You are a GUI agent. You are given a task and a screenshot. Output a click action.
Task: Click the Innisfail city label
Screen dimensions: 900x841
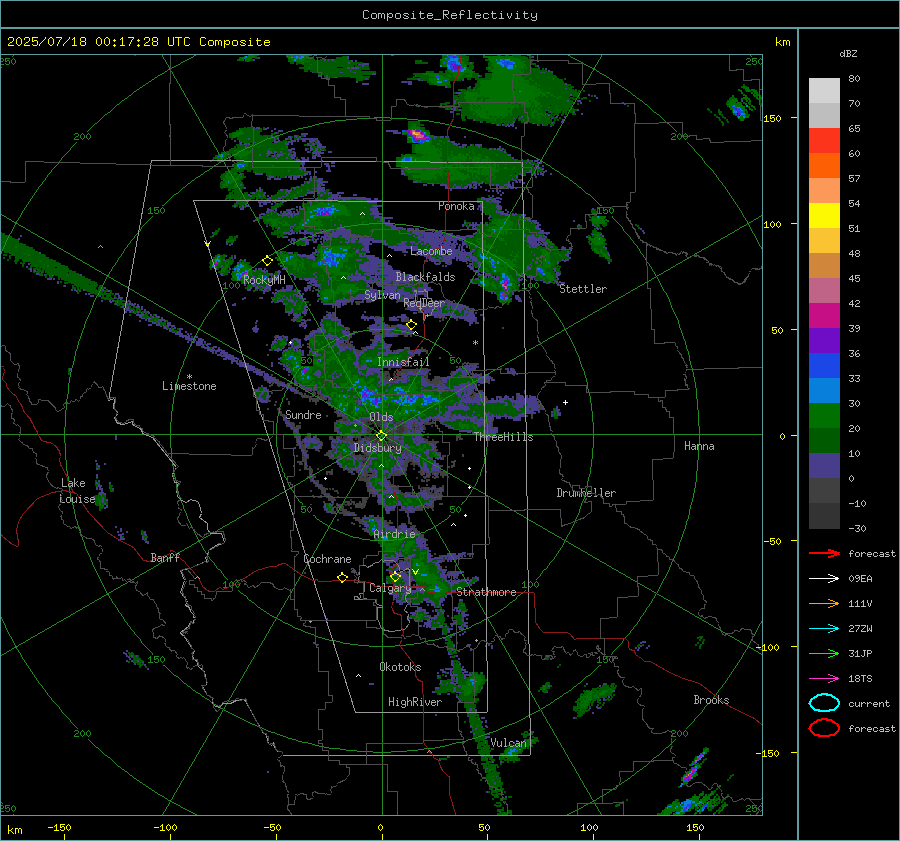click(x=403, y=362)
